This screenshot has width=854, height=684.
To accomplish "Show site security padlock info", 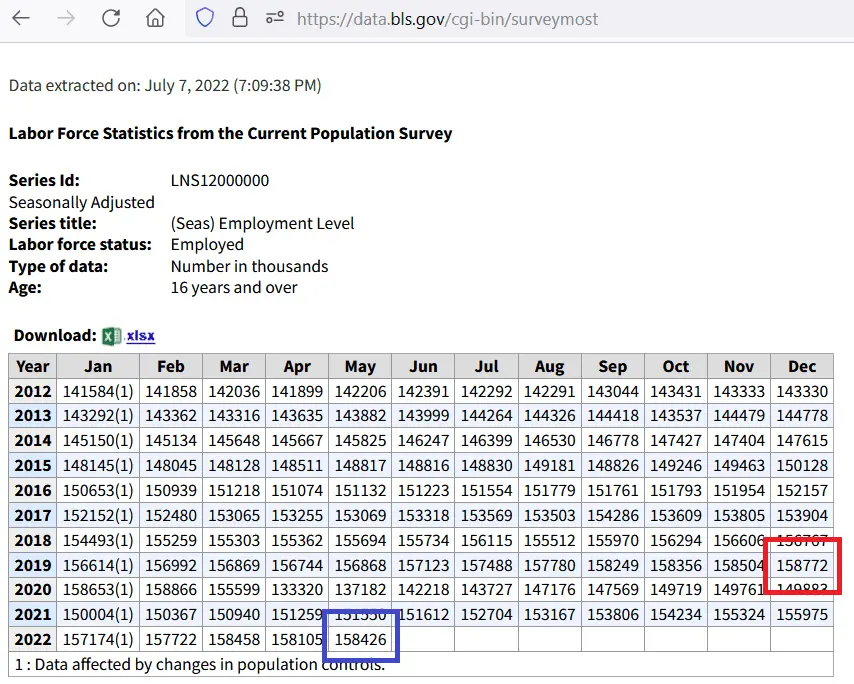I will (x=239, y=18).
